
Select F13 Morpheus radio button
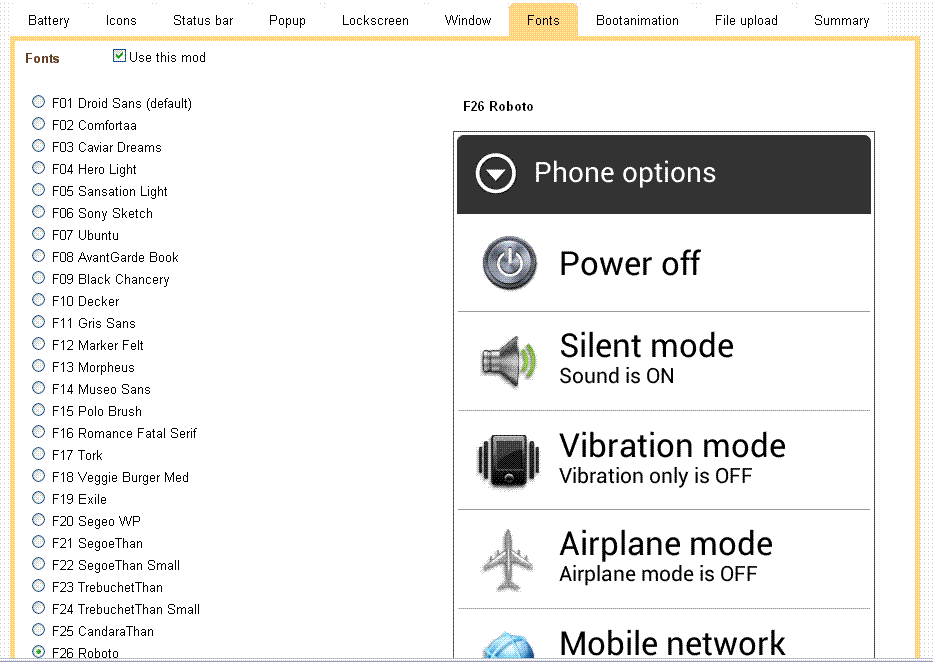39,366
